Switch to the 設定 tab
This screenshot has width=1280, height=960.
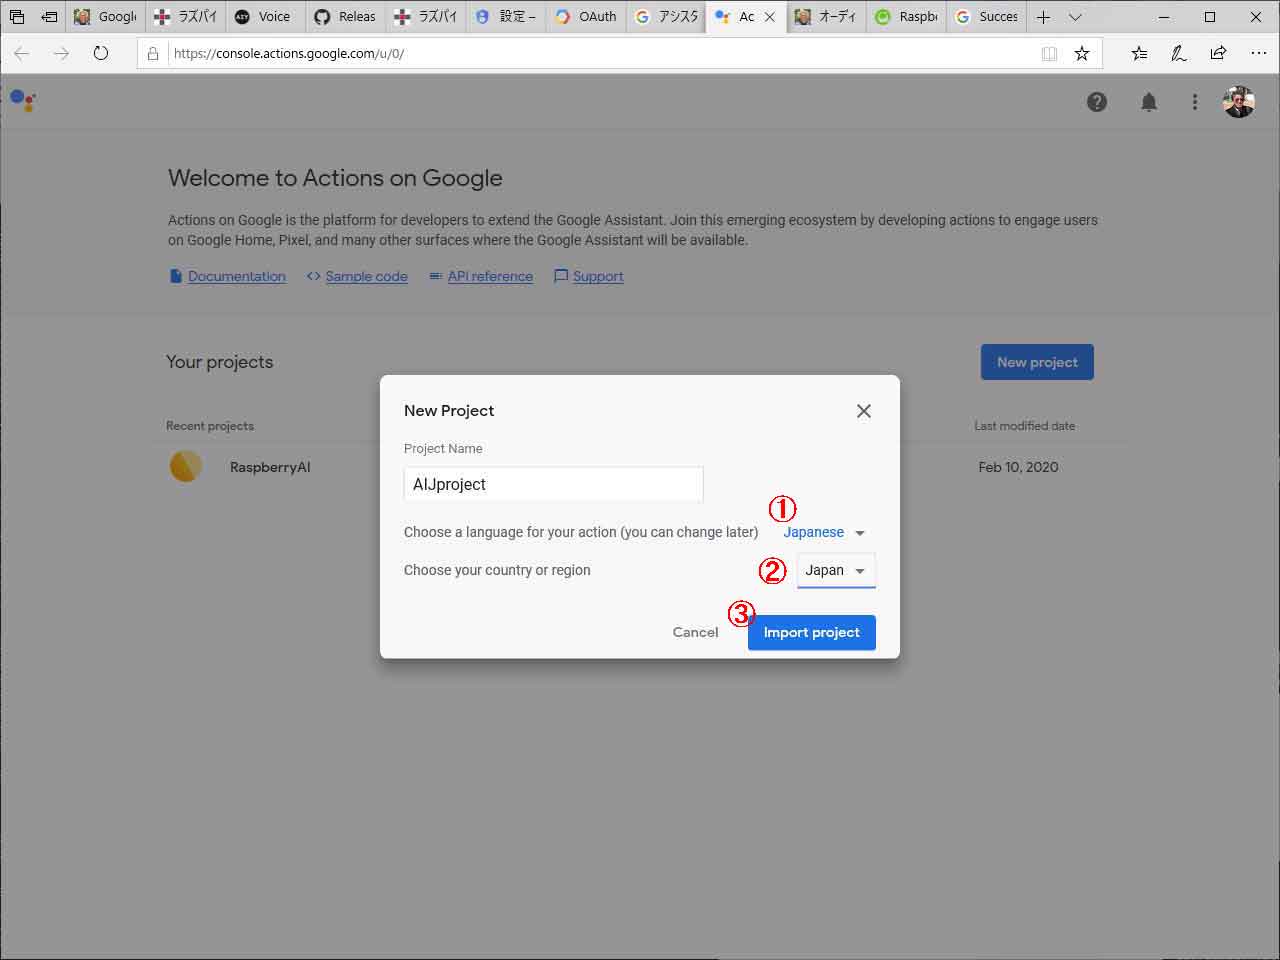tap(506, 17)
